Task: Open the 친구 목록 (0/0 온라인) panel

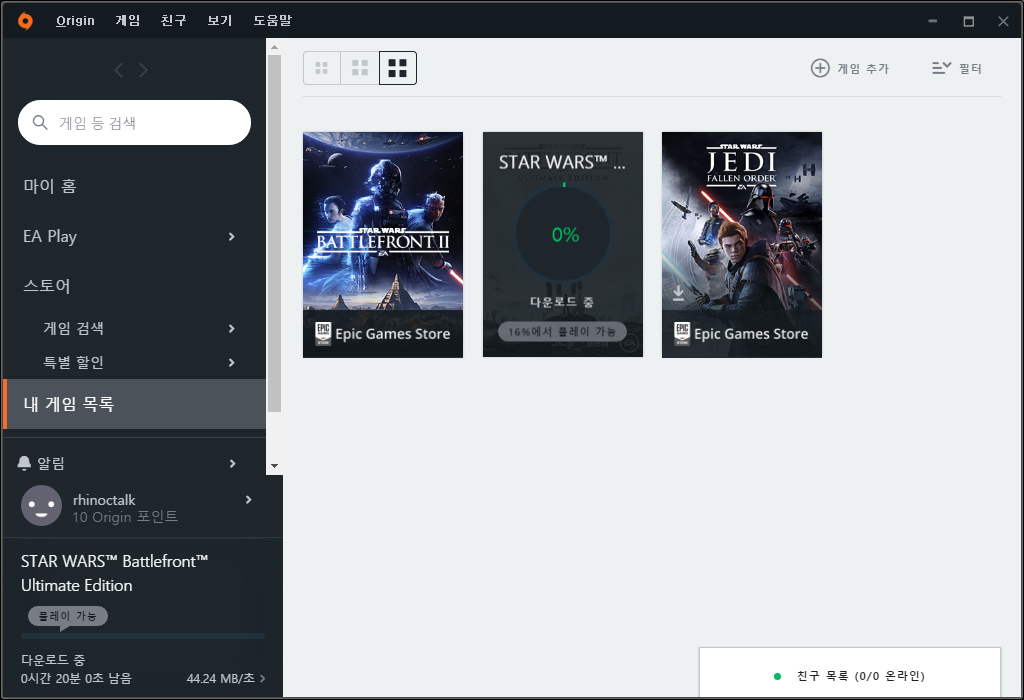Action: click(850, 674)
